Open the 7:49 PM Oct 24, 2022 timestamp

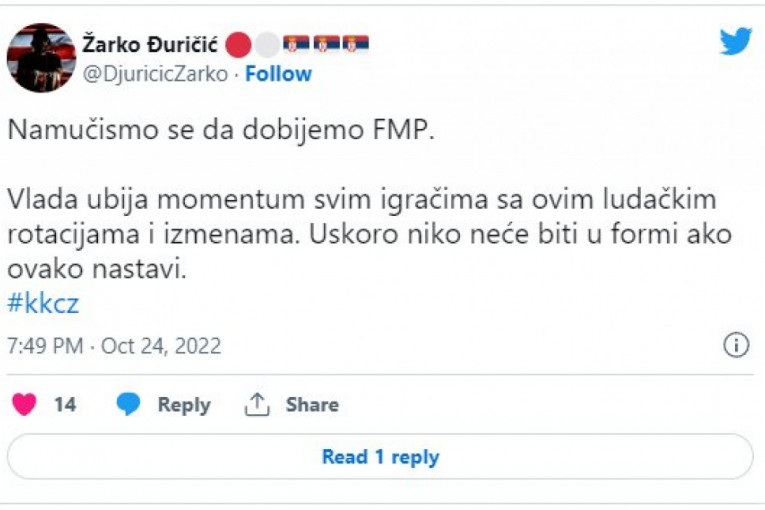(114, 347)
